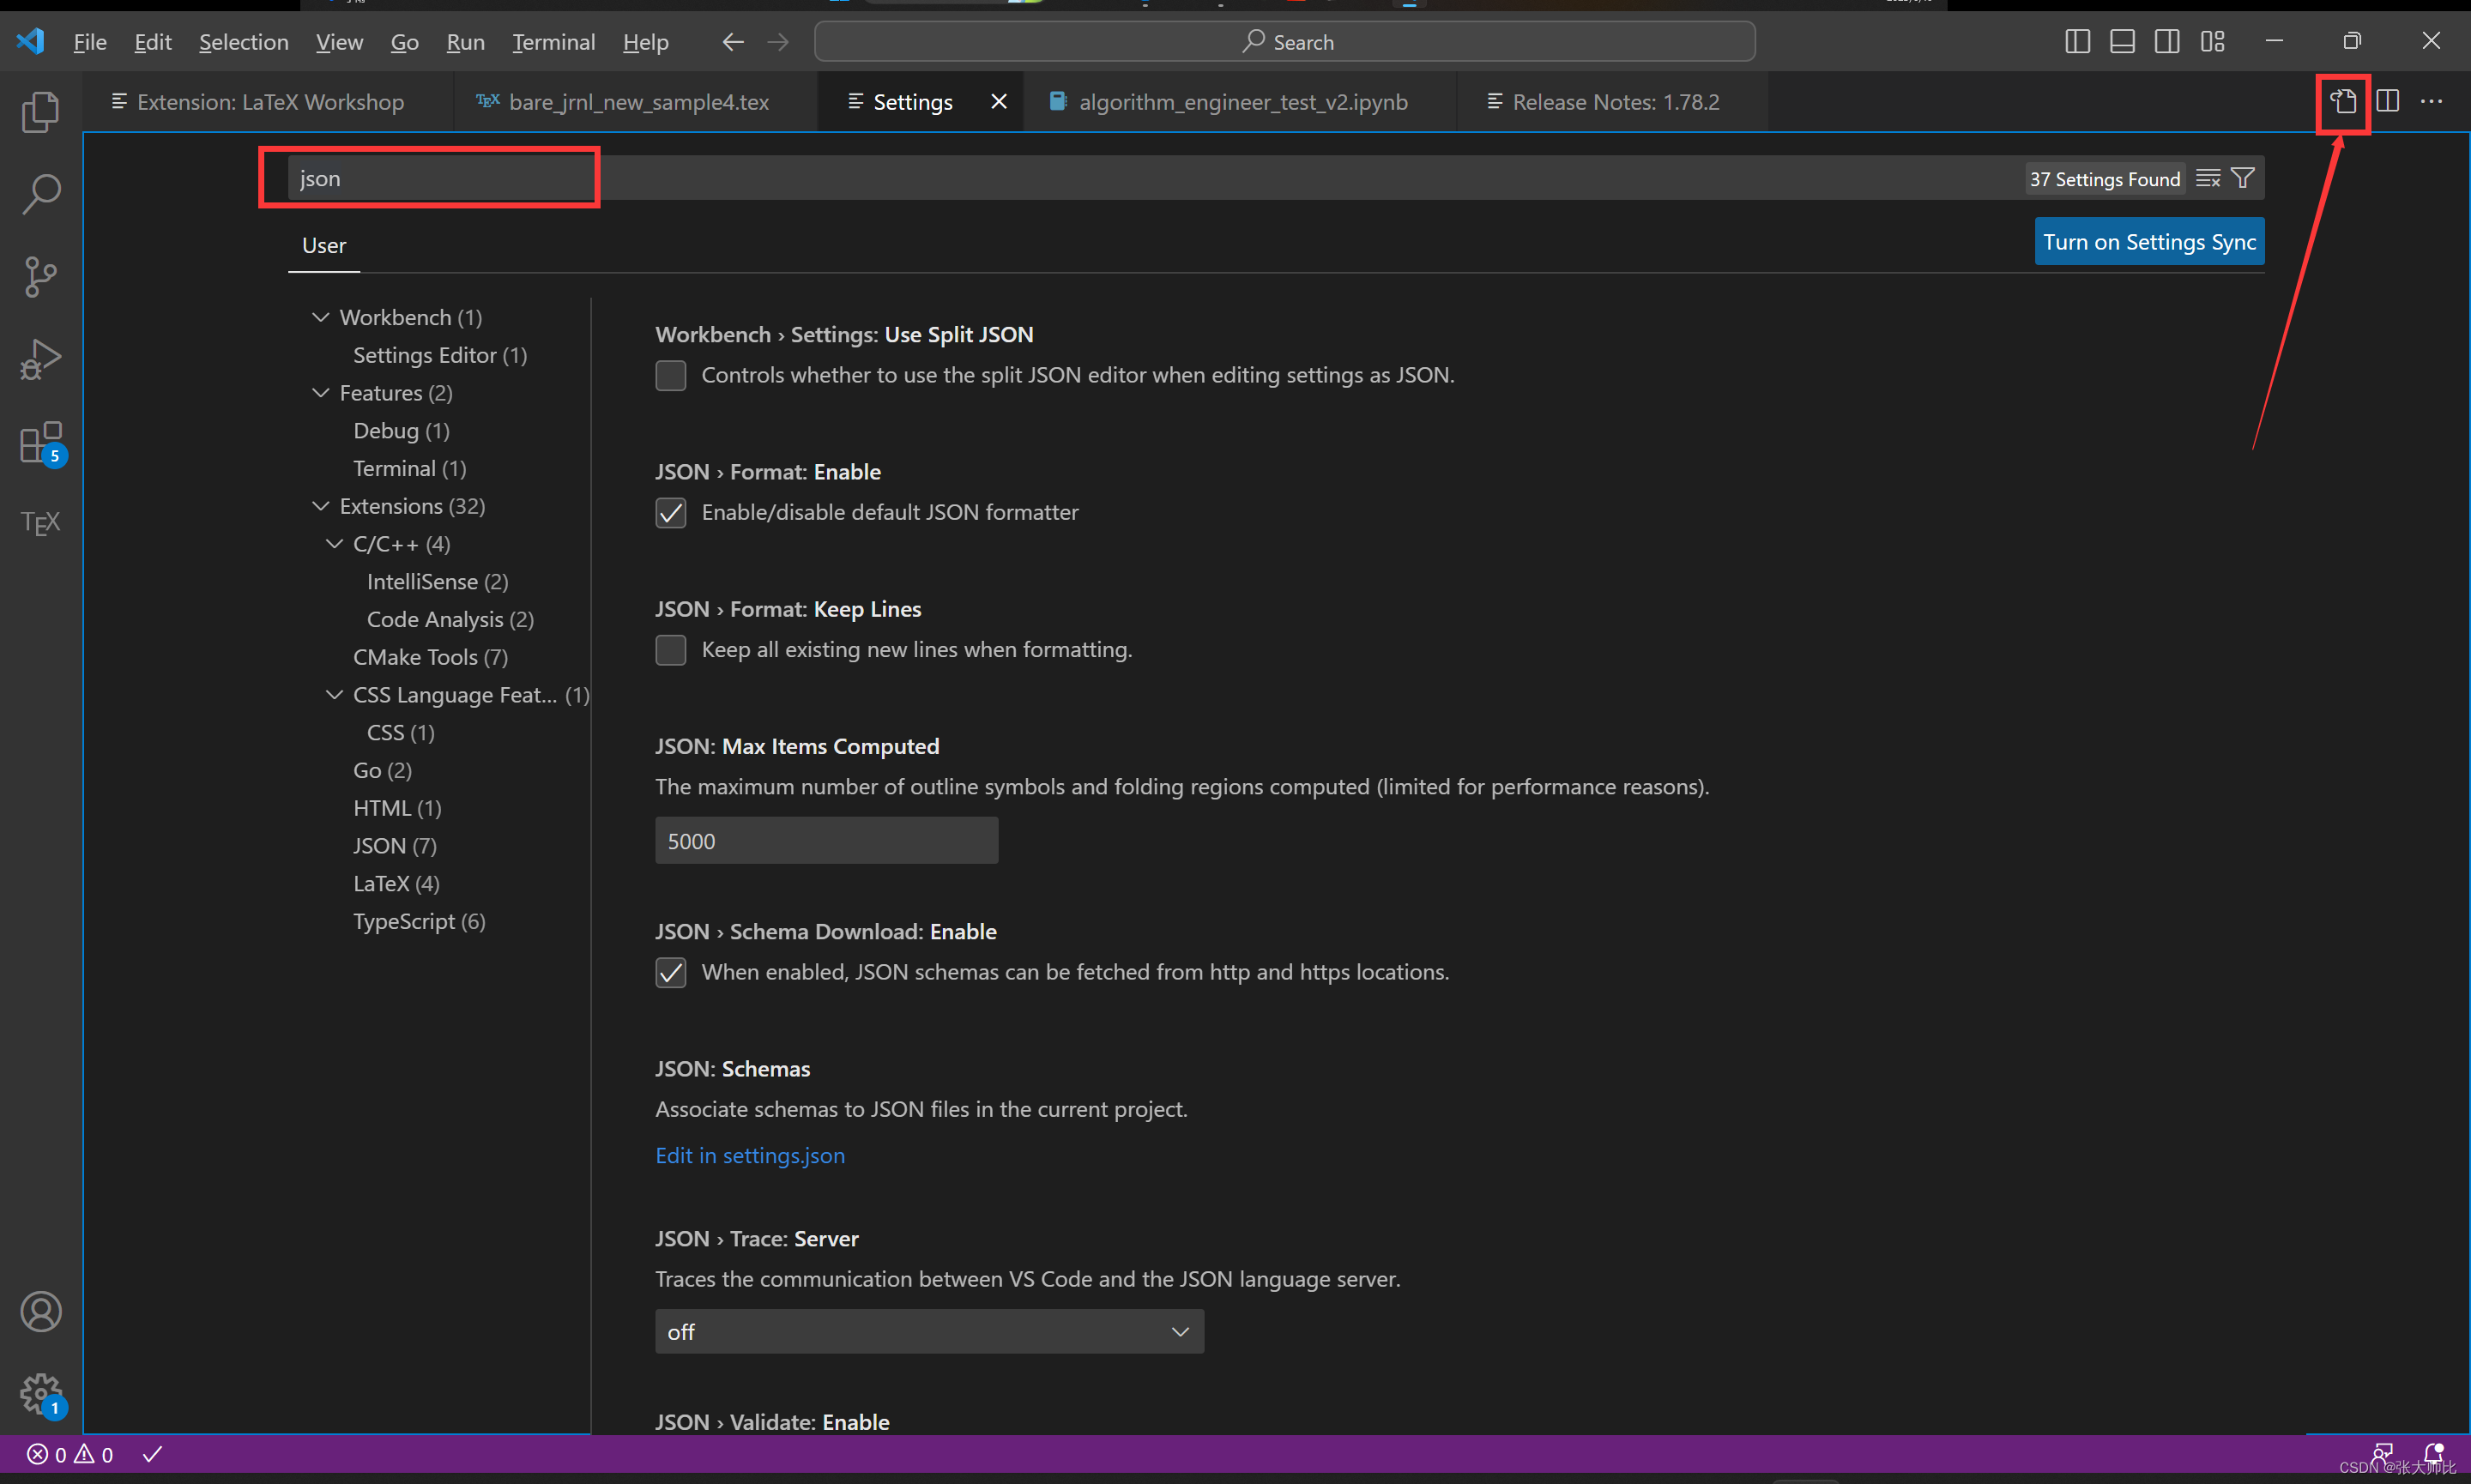Click the Max Items Computed 5000 field
Screen dimensions: 2471x1484
tap(827, 841)
